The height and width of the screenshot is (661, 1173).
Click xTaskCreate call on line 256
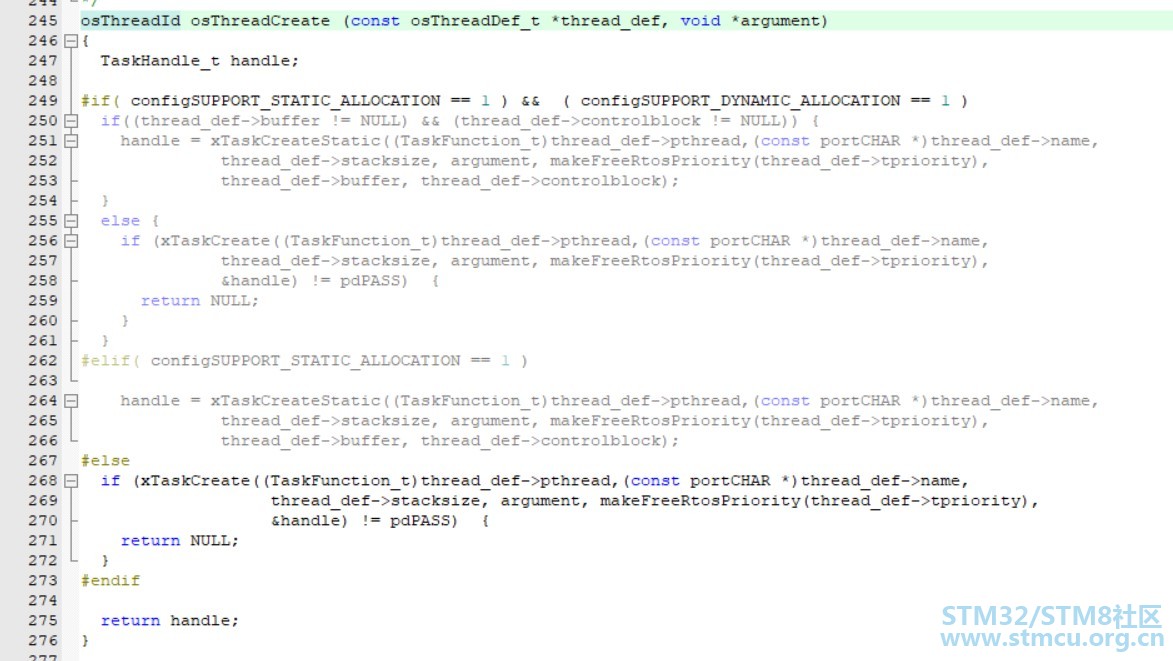[x=215, y=241]
